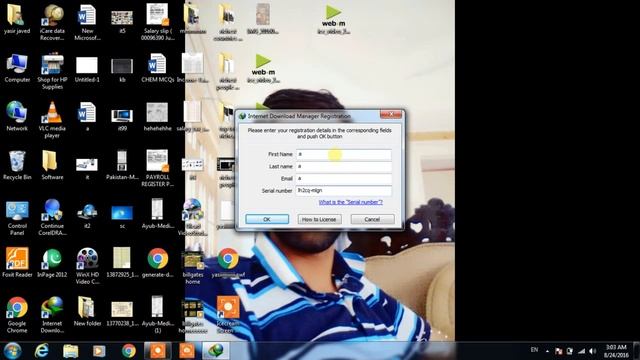Screen dimensions: 640x360
Task: Select the hehehehhe image file icon
Action: coord(158,117)
